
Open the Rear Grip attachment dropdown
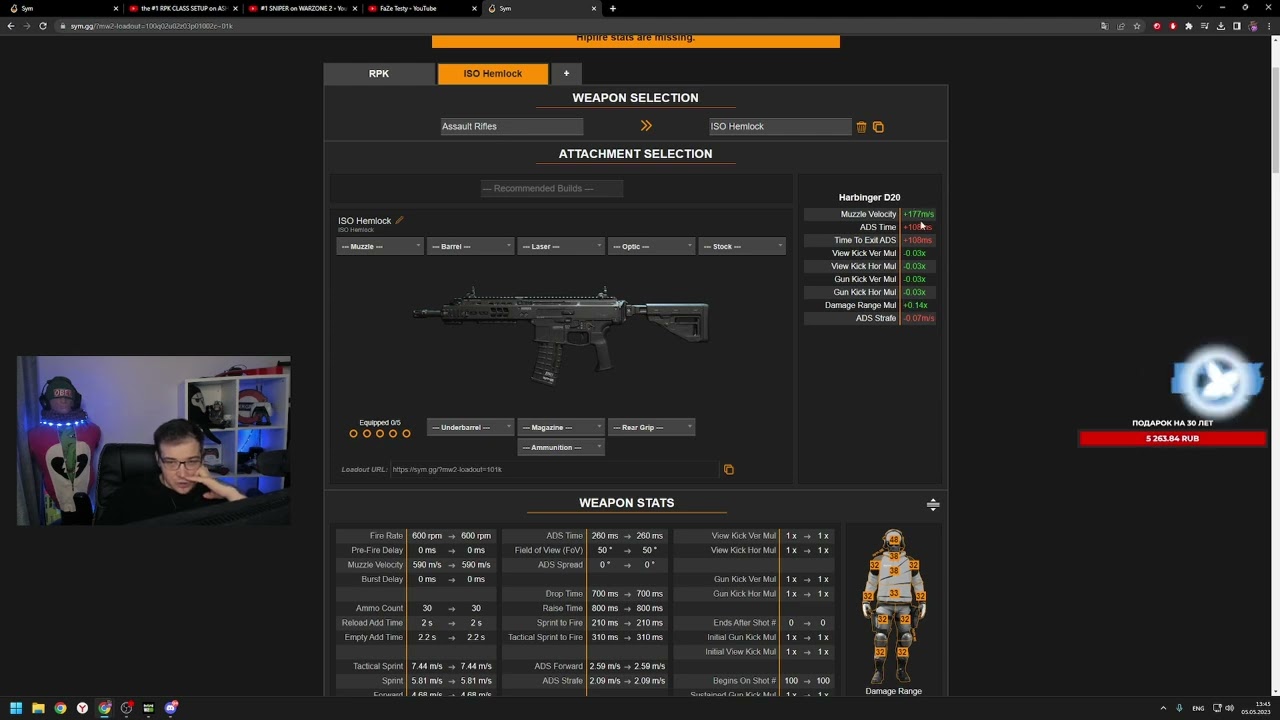pos(651,427)
